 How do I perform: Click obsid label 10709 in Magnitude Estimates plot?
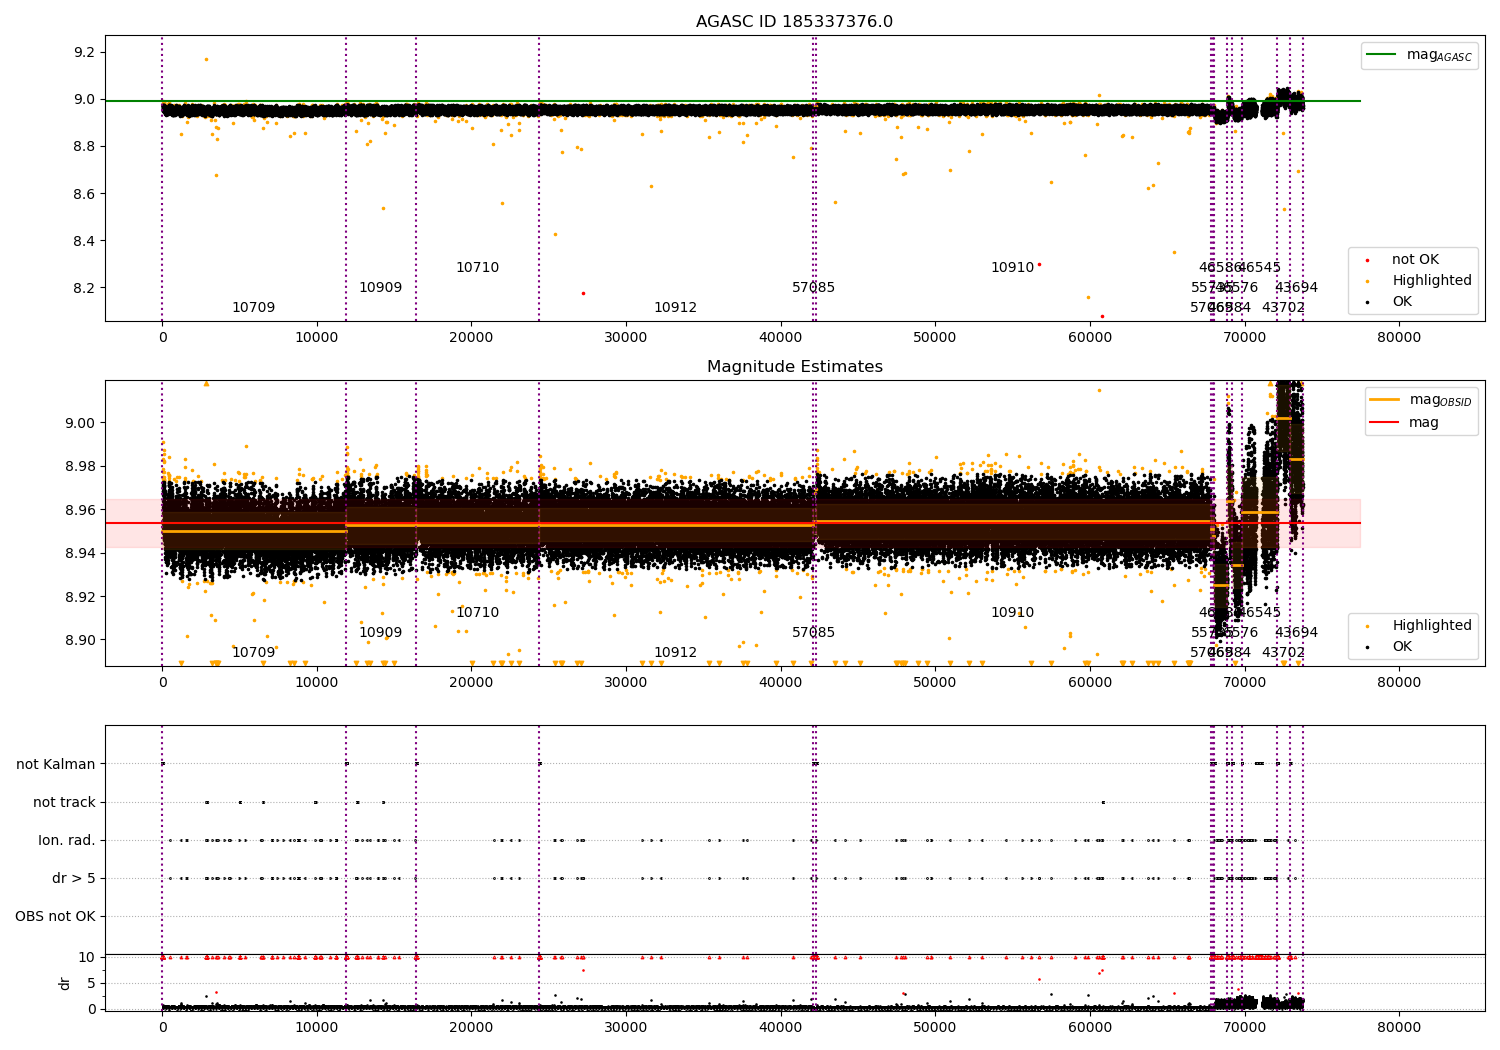click(x=253, y=653)
